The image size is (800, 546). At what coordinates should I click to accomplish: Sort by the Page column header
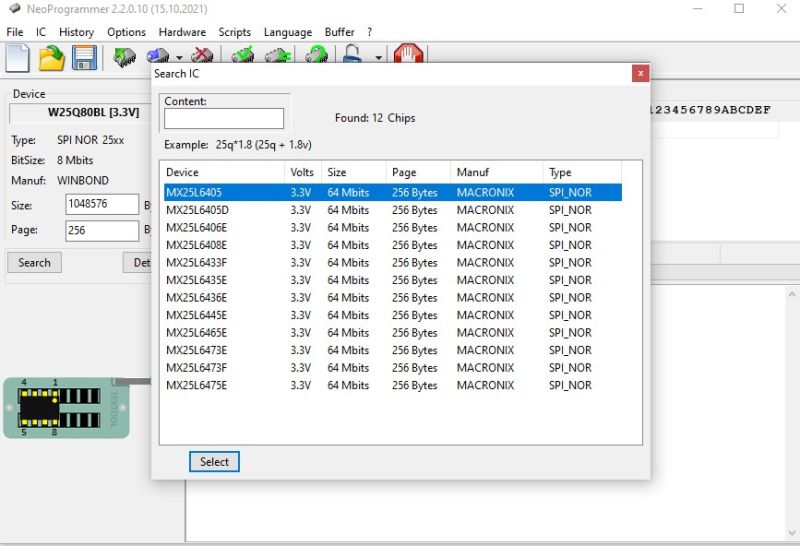click(419, 172)
